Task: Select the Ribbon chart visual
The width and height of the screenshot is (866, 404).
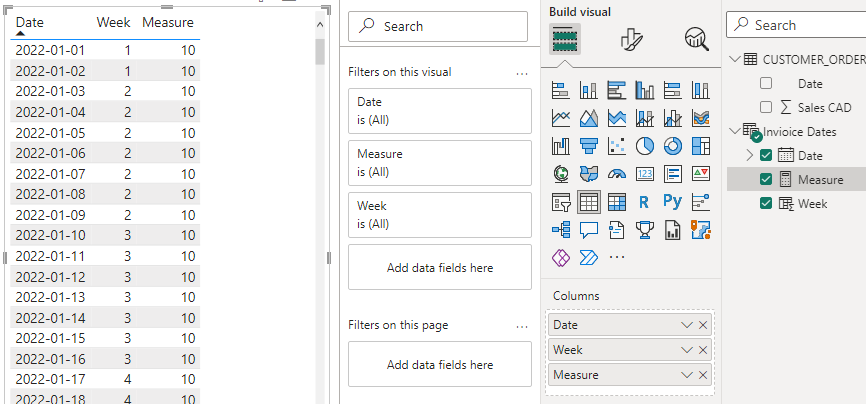Action: [700, 118]
